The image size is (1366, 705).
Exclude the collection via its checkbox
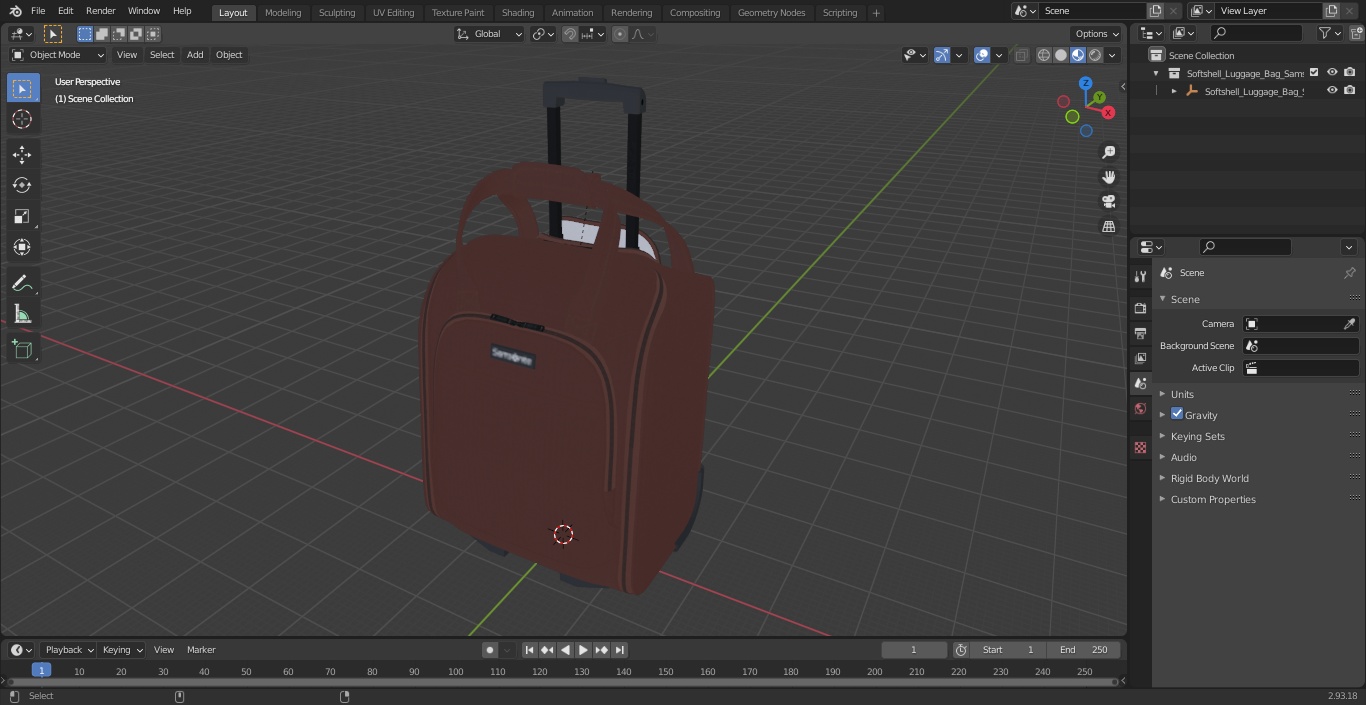point(1314,72)
